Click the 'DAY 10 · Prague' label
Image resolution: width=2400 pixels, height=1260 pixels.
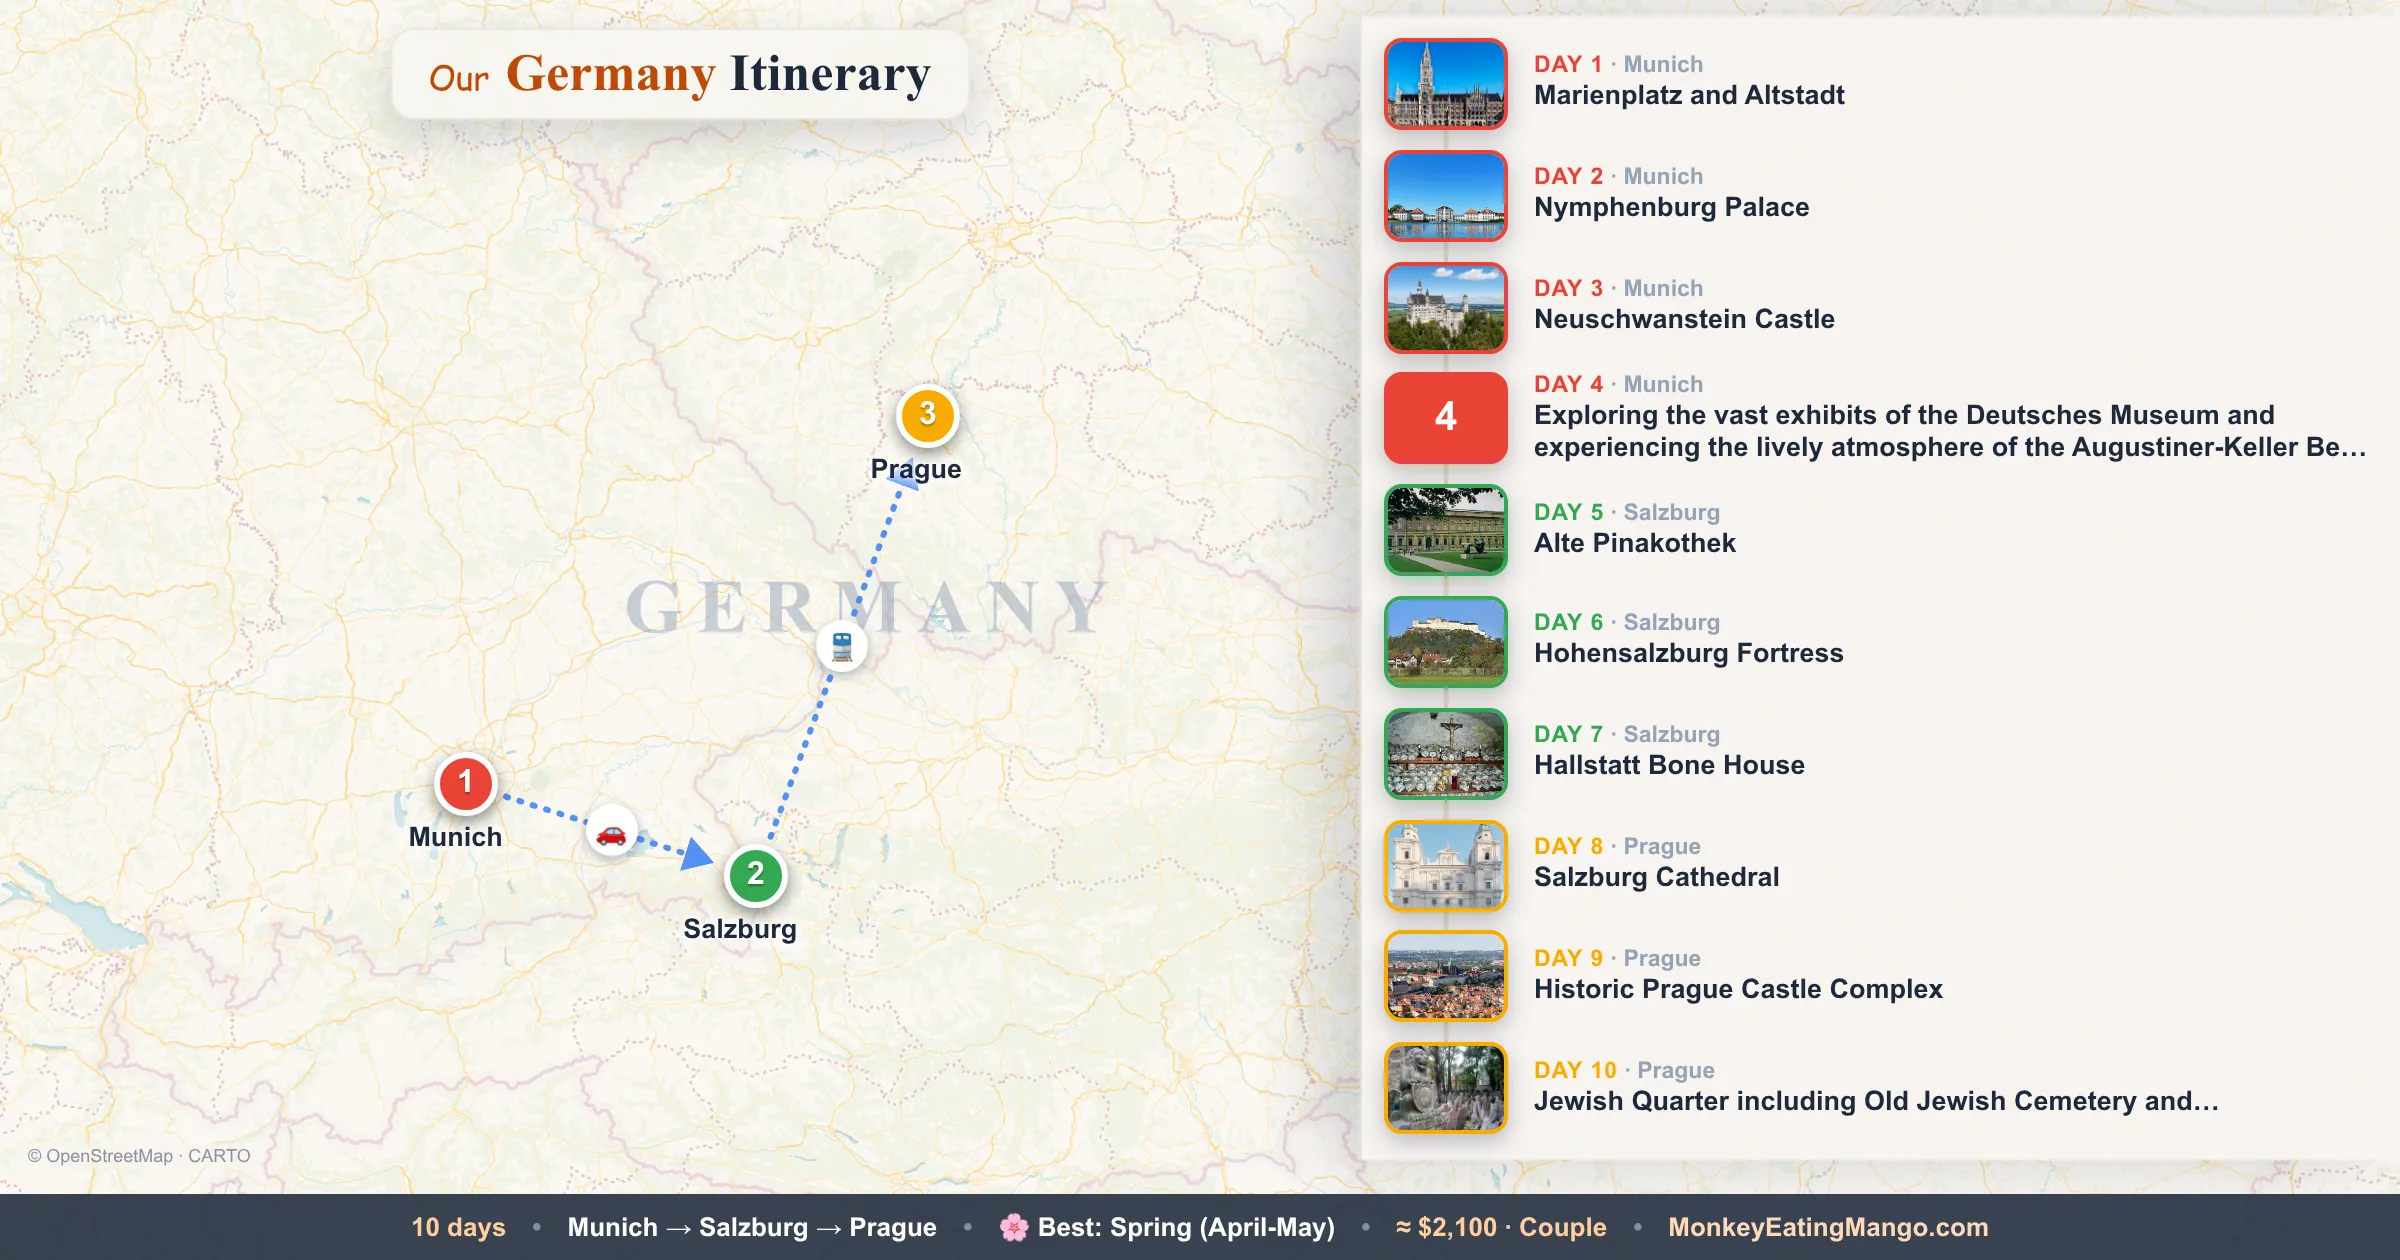[x=1624, y=1070]
